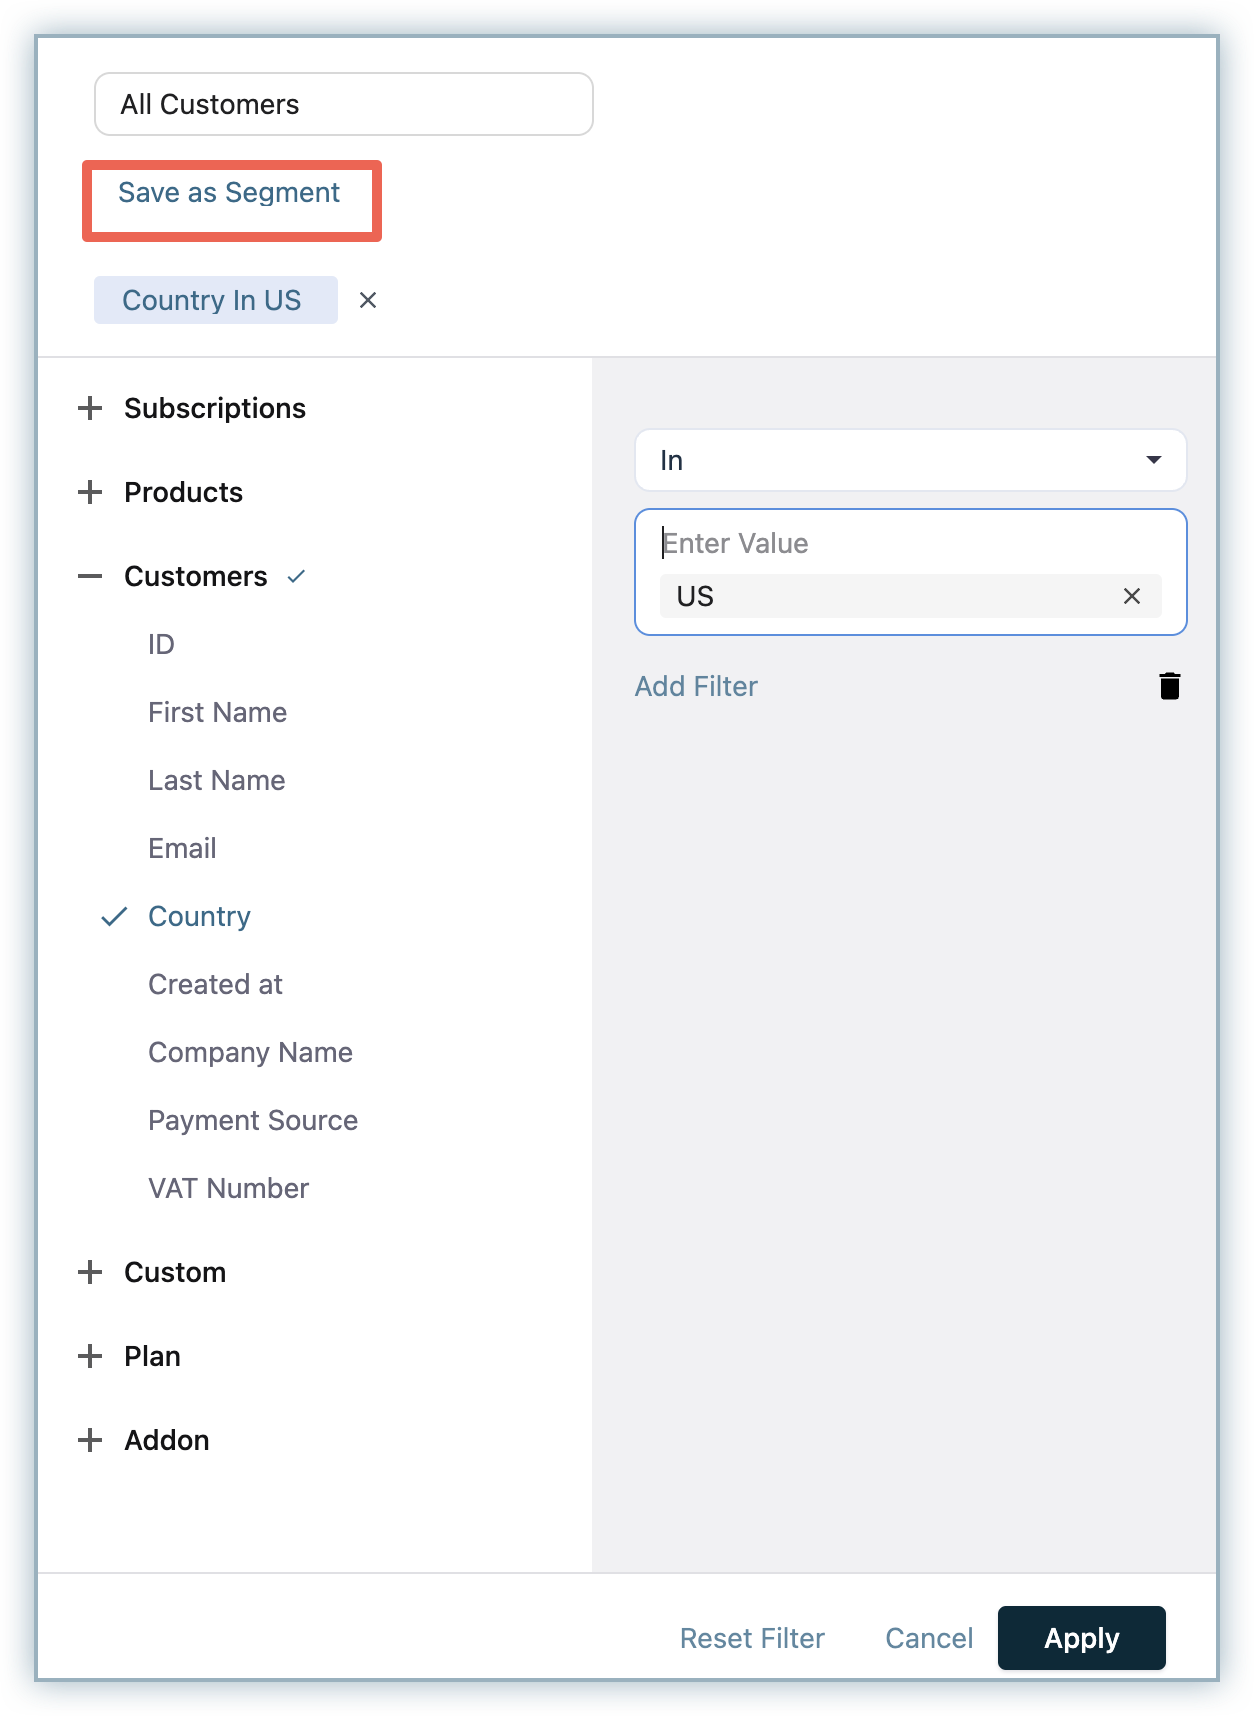The image size is (1254, 1716).
Task: Select the Email filter field
Action: coord(182,848)
